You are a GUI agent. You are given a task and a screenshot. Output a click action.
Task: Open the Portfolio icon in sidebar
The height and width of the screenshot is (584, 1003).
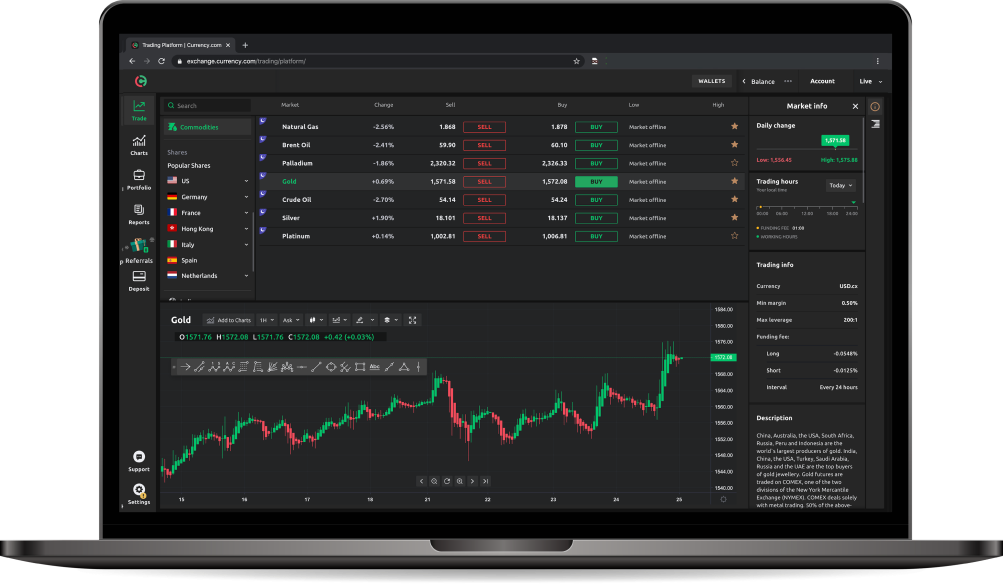coord(139,179)
